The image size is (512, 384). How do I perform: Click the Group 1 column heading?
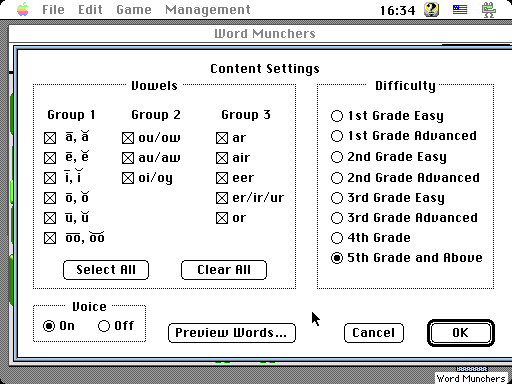[x=71, y=115]
